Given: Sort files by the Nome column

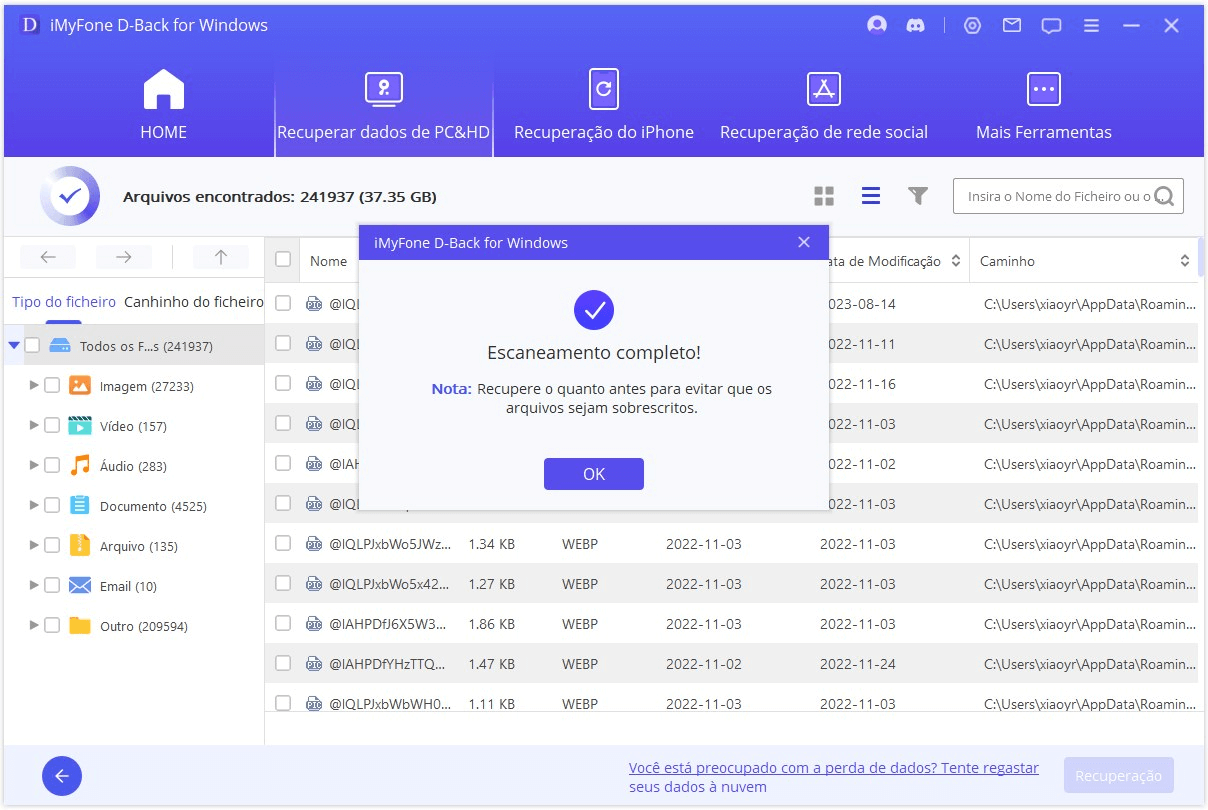Looking at the screenshot, I should point(328,261).
